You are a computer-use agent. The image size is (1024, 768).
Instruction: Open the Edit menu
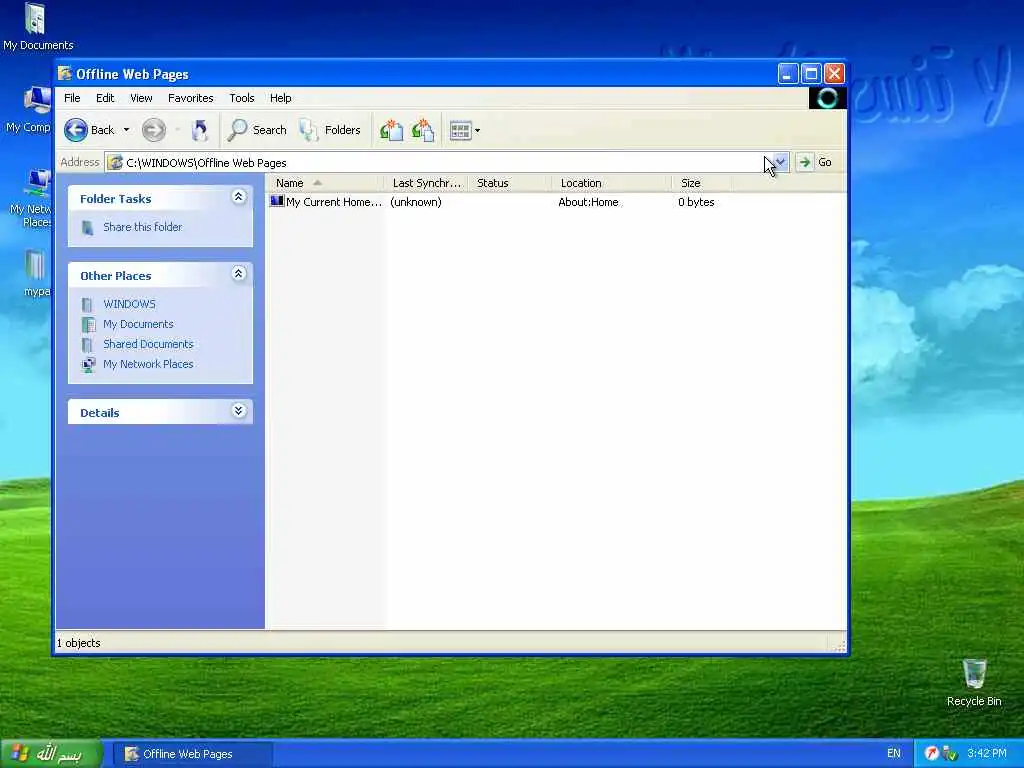105,98
